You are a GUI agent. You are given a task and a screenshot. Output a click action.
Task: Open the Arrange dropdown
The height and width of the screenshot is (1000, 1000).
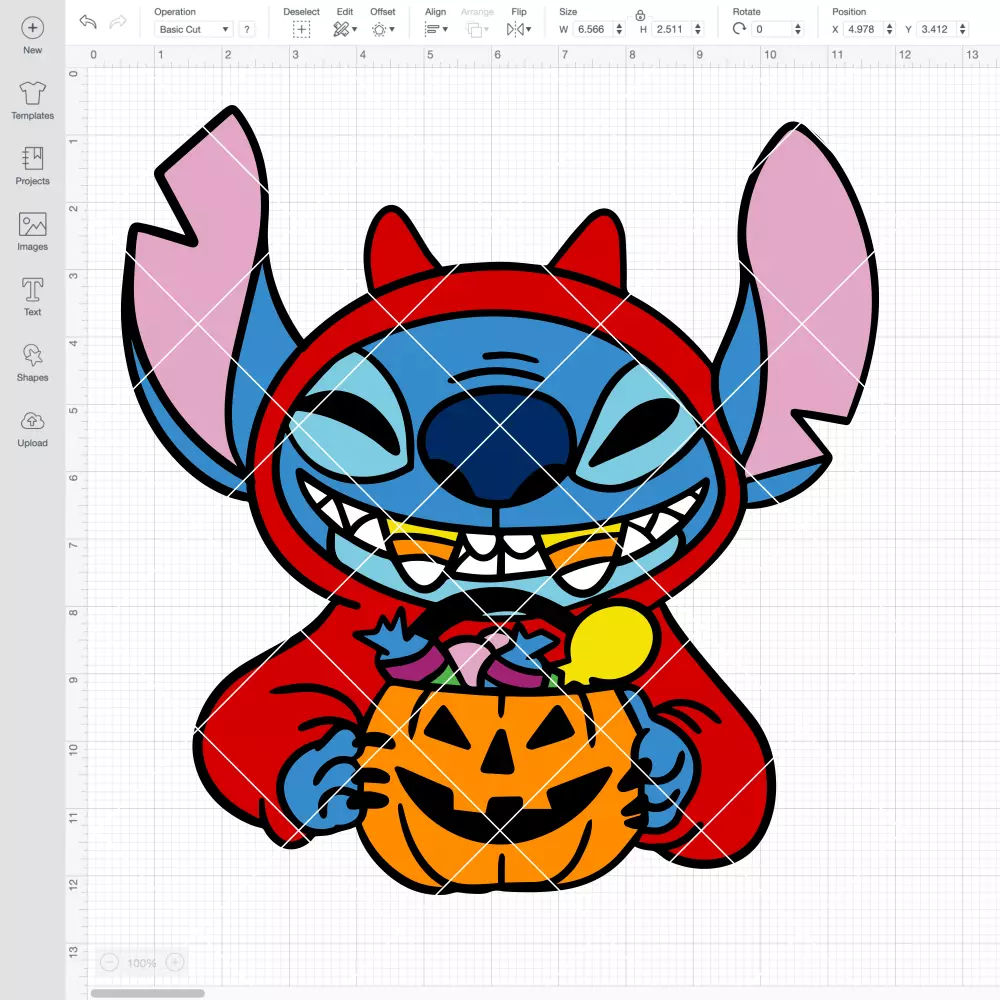[x=477, y=29]
